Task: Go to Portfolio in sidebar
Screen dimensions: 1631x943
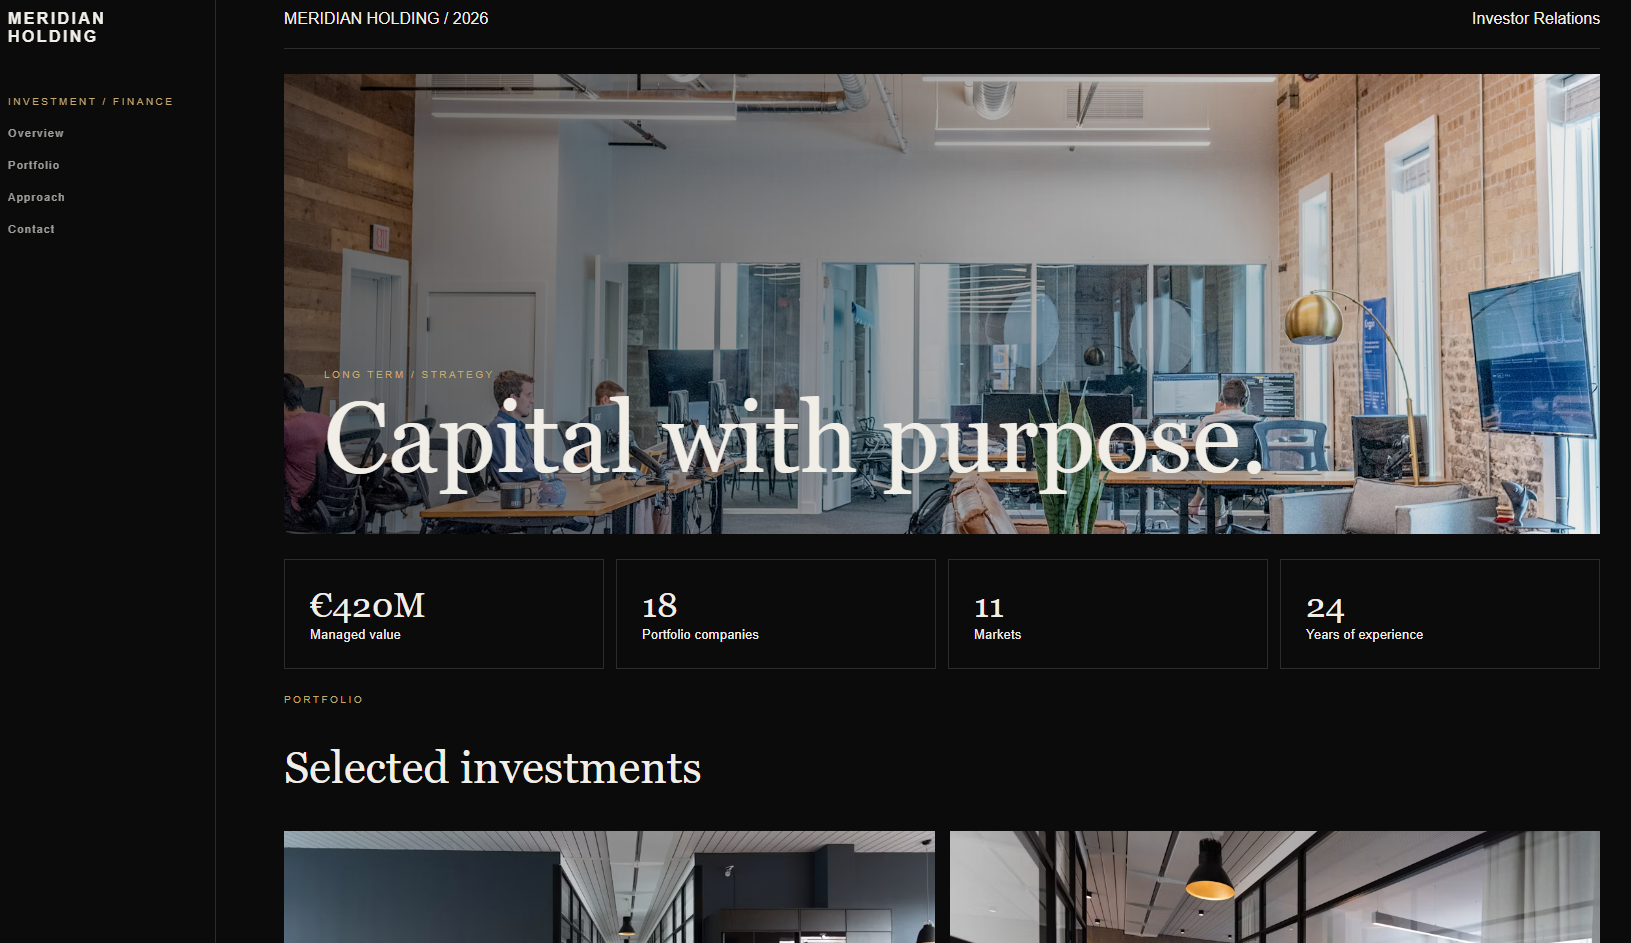Action: tap(34, 165)
